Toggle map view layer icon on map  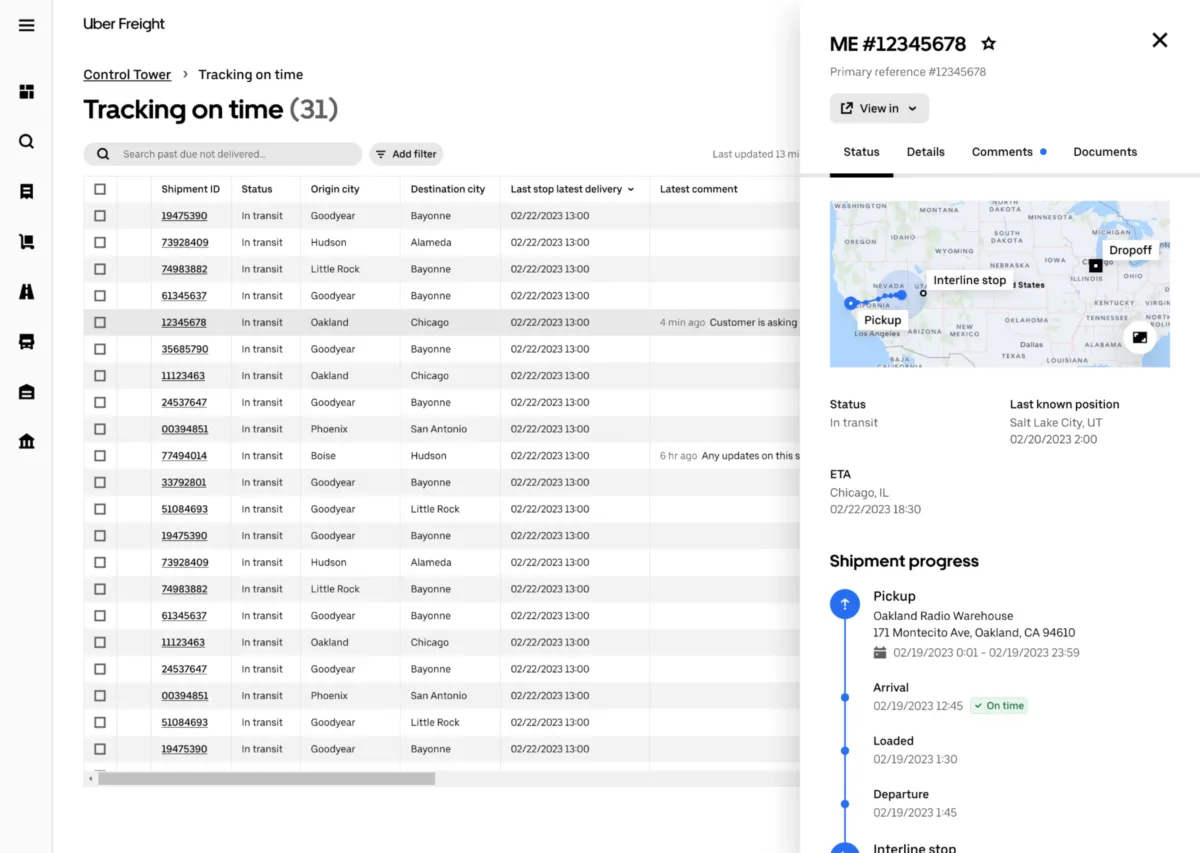click(x=1139, y=338)
